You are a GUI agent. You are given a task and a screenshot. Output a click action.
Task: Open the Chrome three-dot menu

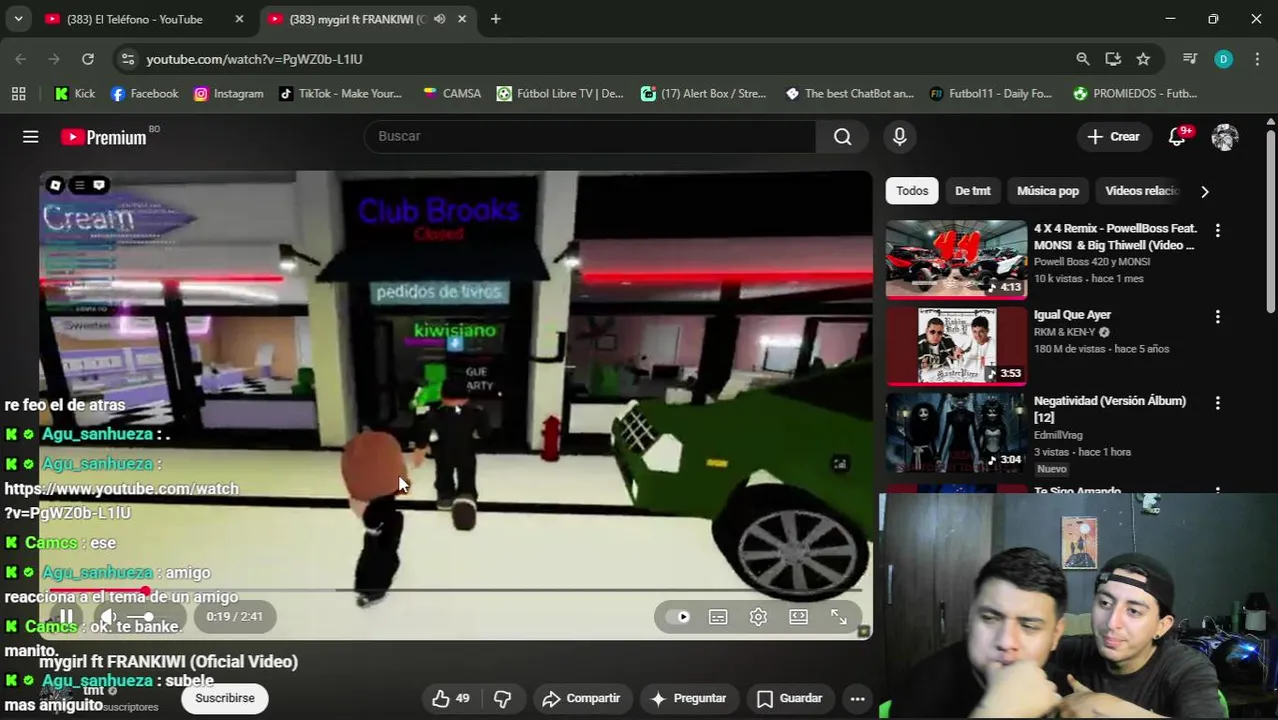1256,59
